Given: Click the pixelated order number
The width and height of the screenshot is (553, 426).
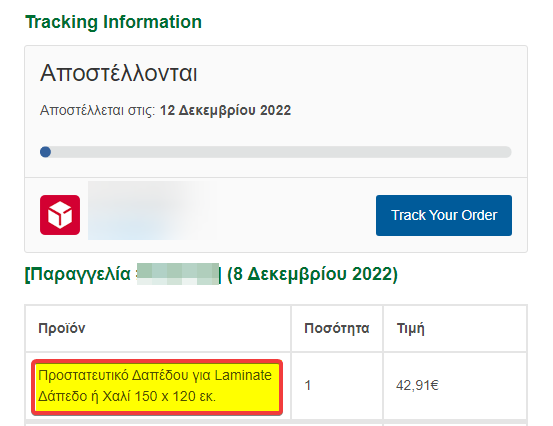Looking at the screenshot, I should point(178,274).
